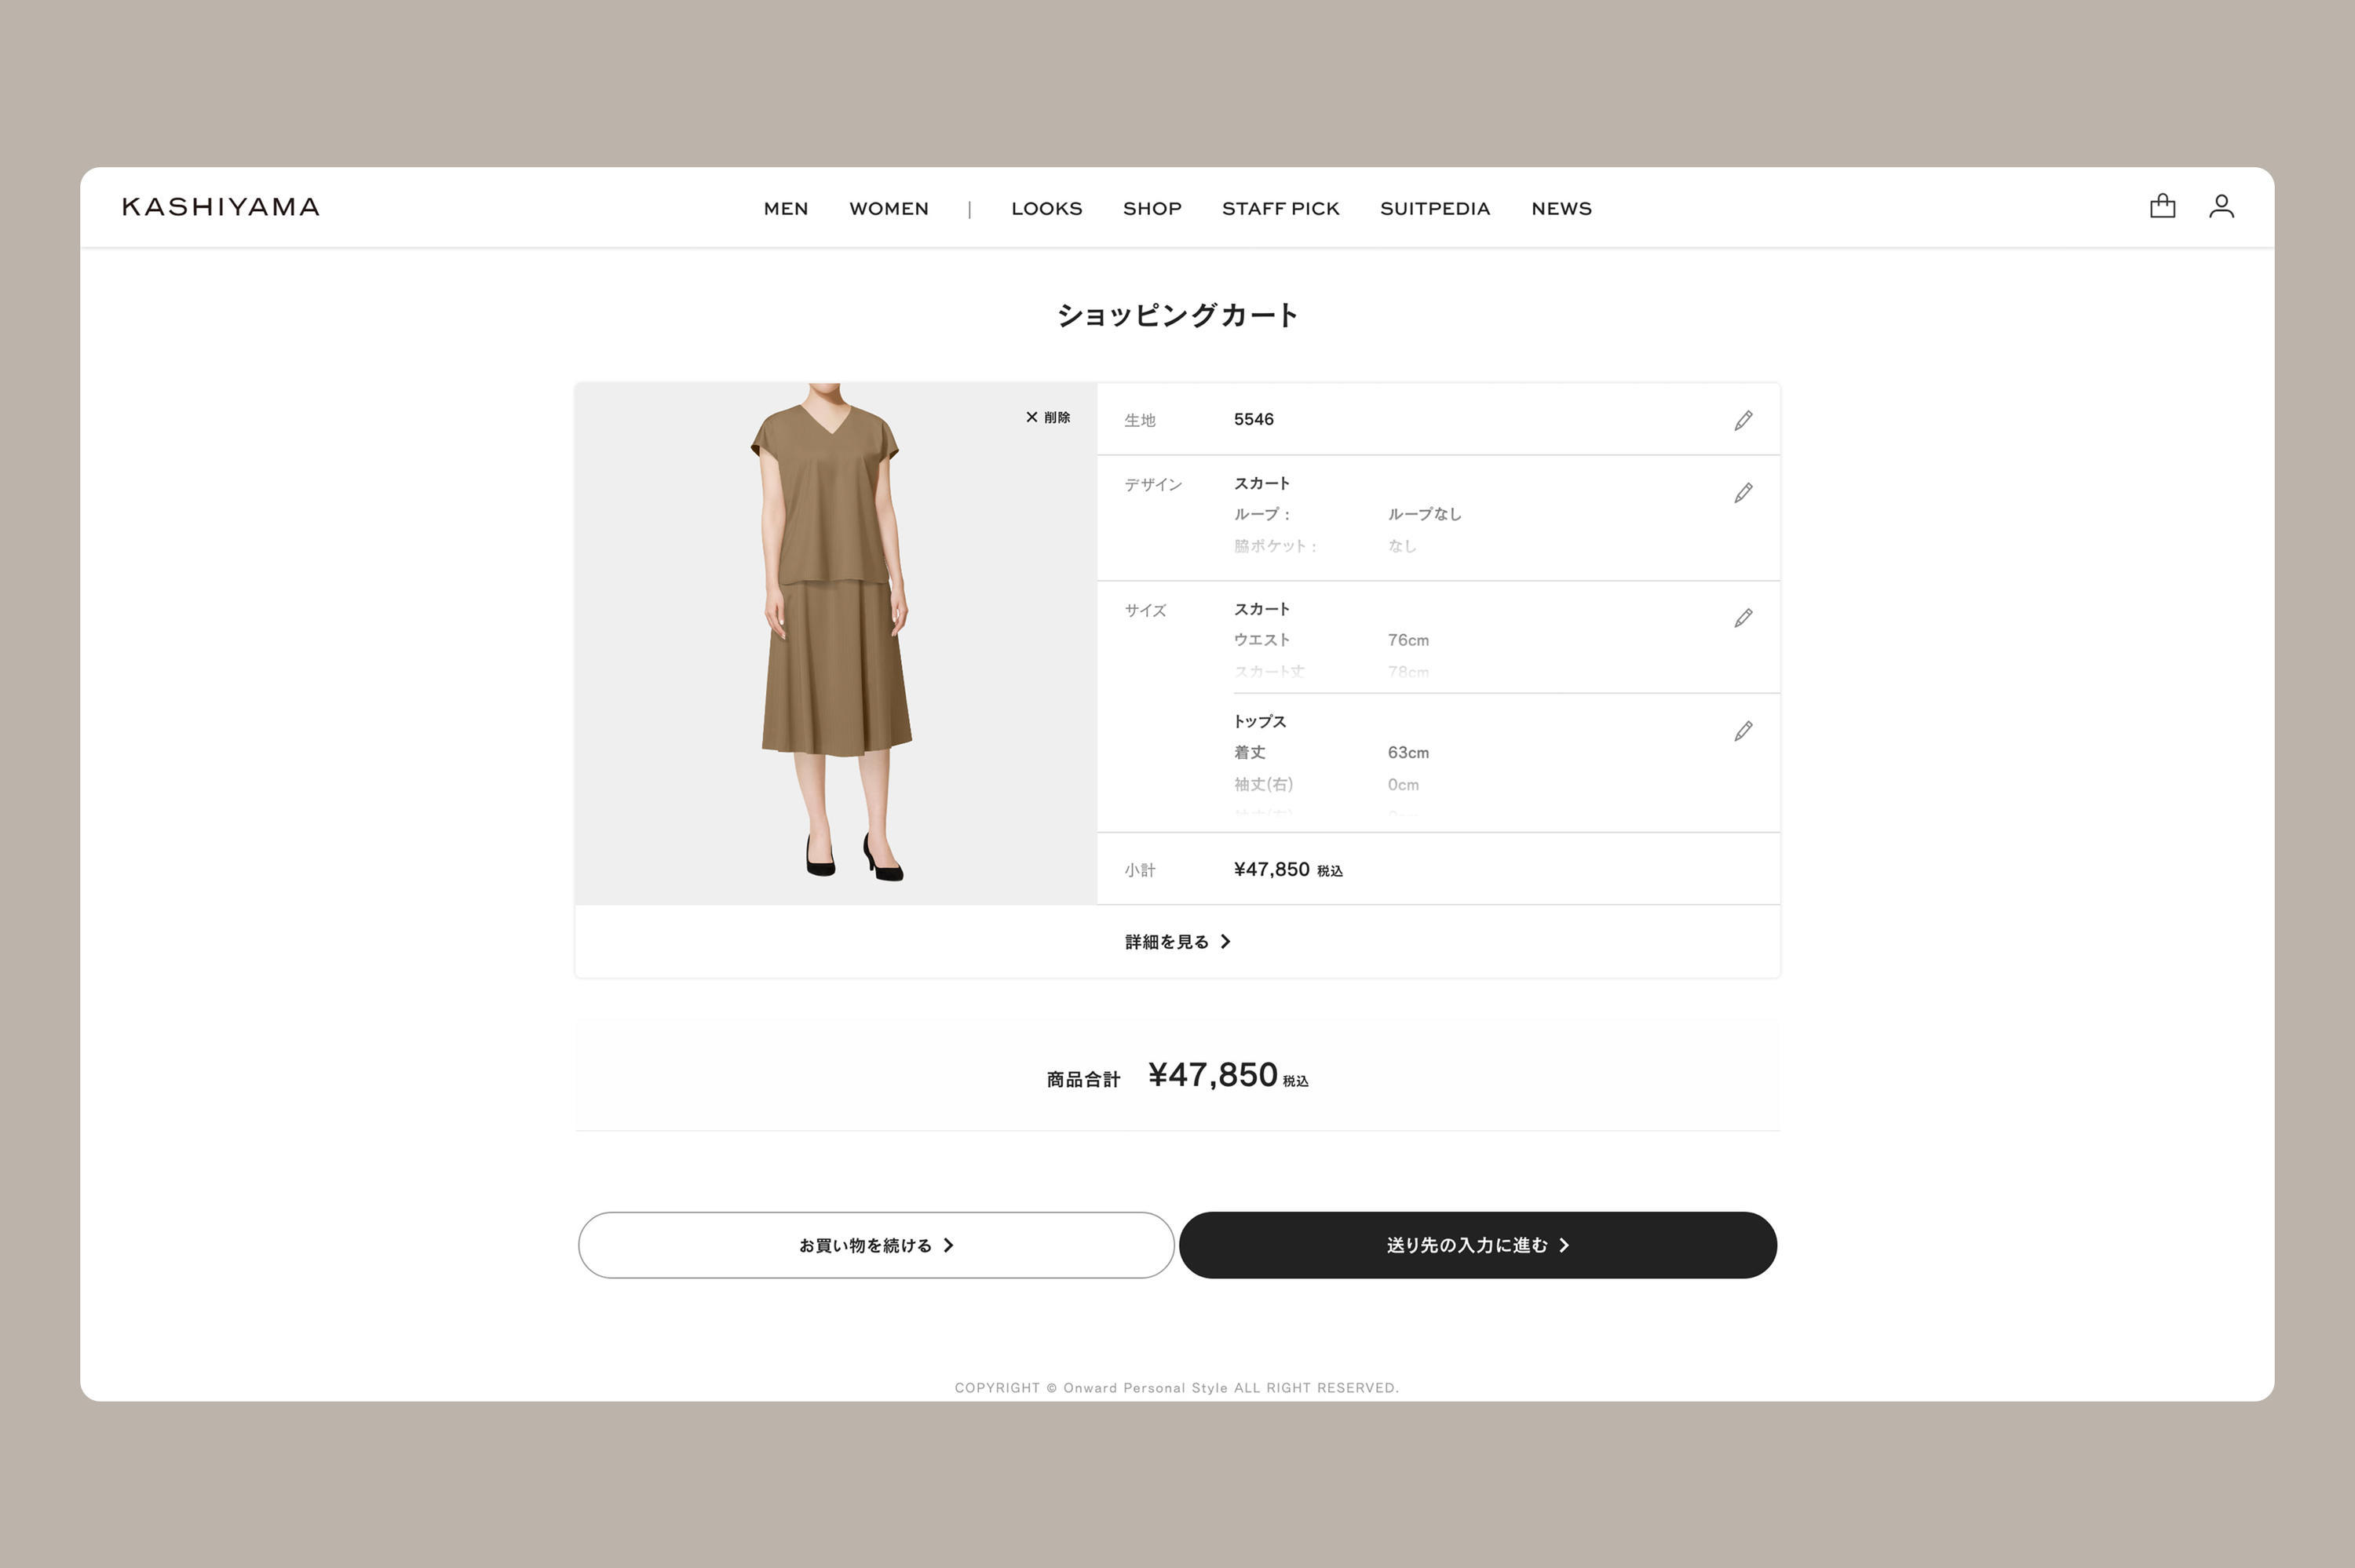Edit the fabric 生地 5546 with pencil icon
This screenshot has width=2355, height=1568.
(x=1743, y=420)
